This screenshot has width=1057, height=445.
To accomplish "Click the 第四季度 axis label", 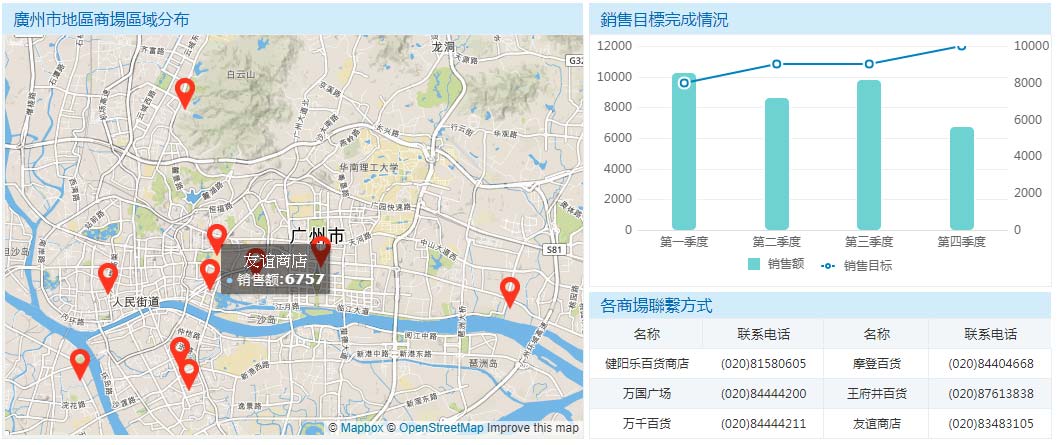I will pos(961,241).
